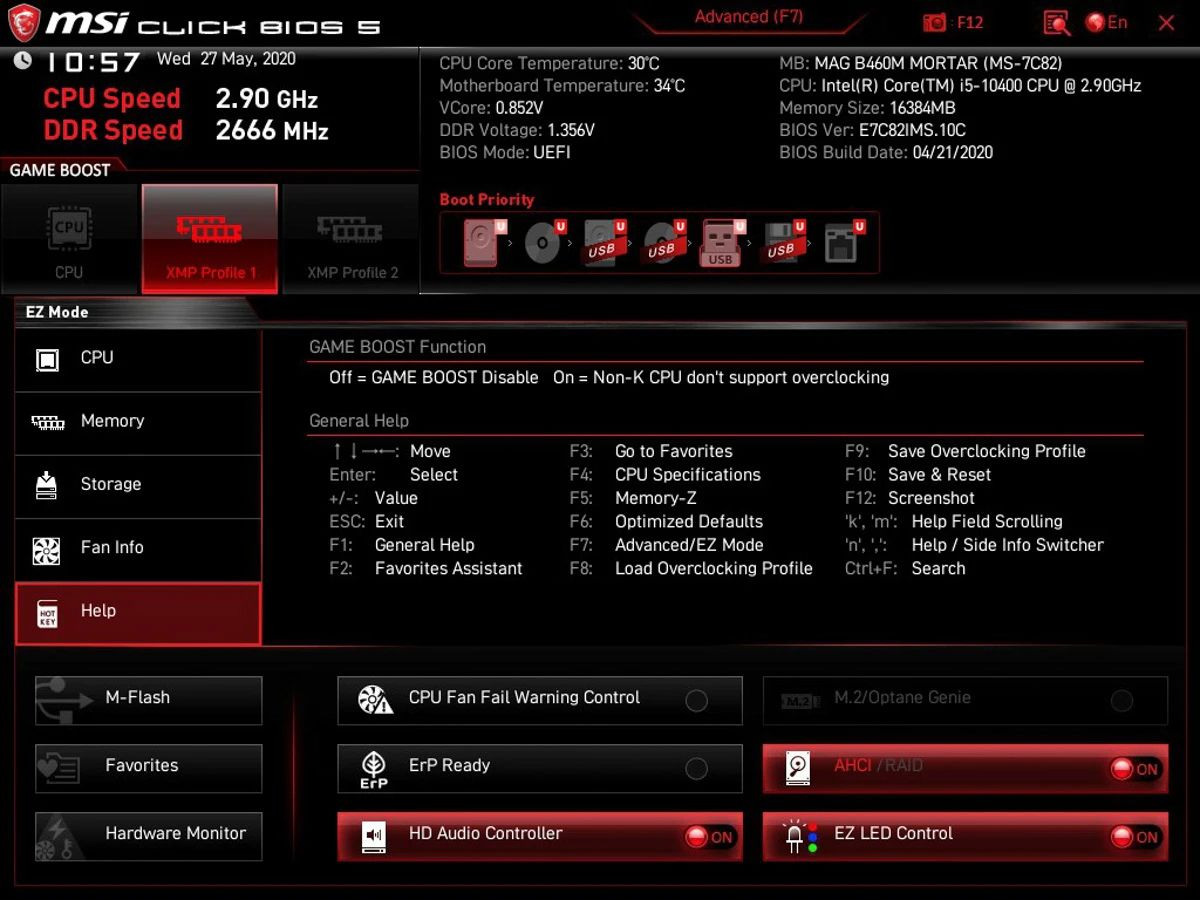Toggle the ErP Ready switch
1200x900 pixels.
(697, 769)
